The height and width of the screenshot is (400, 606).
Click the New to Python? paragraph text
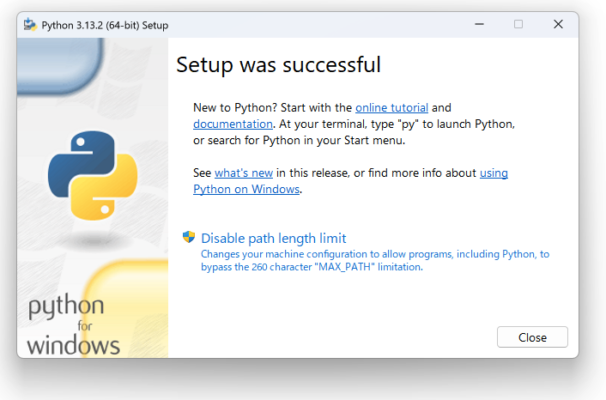[354, 124]
